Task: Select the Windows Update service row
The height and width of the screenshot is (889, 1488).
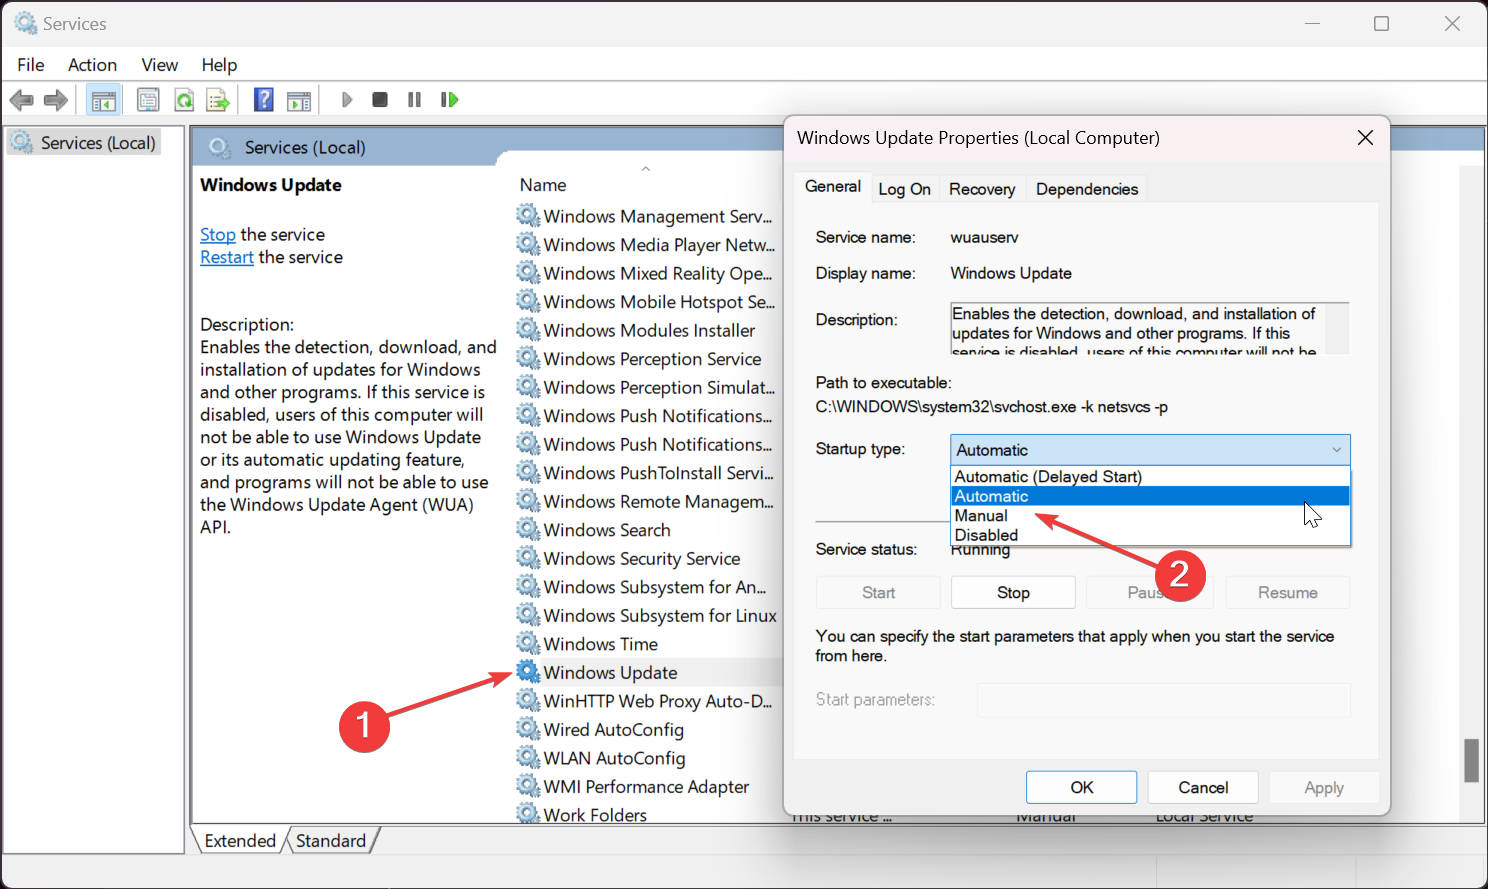Action: pyautogui.click(x=647, y=672)
